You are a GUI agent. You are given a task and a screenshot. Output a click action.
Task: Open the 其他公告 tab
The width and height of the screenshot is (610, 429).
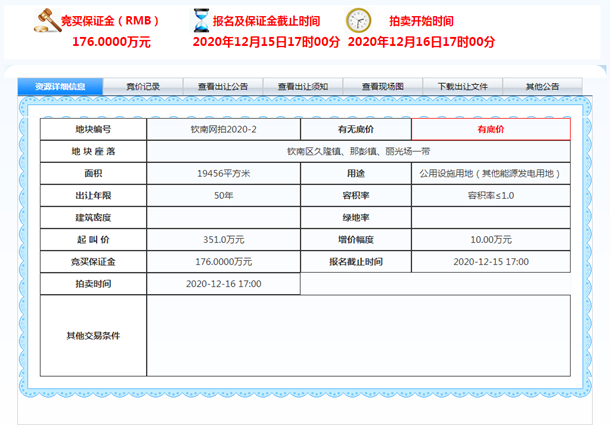tap(542, 86)
